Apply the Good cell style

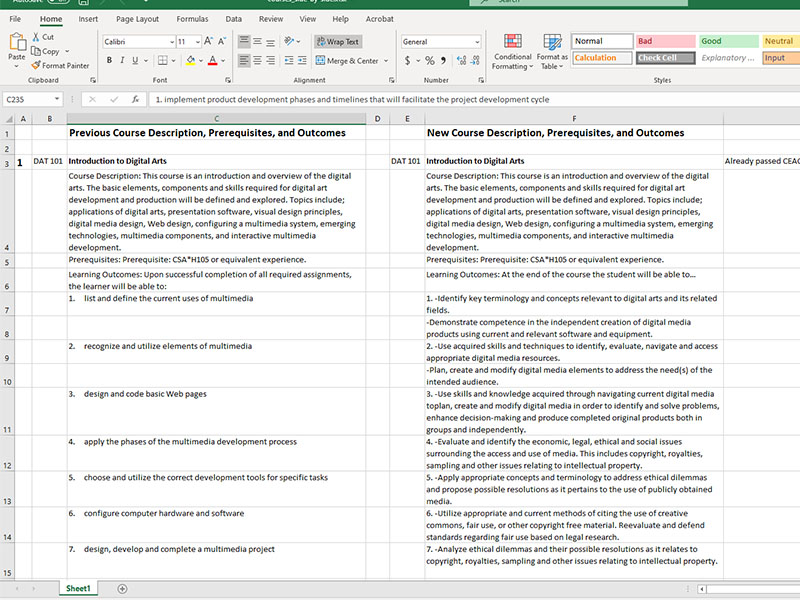tap(729, 41)
